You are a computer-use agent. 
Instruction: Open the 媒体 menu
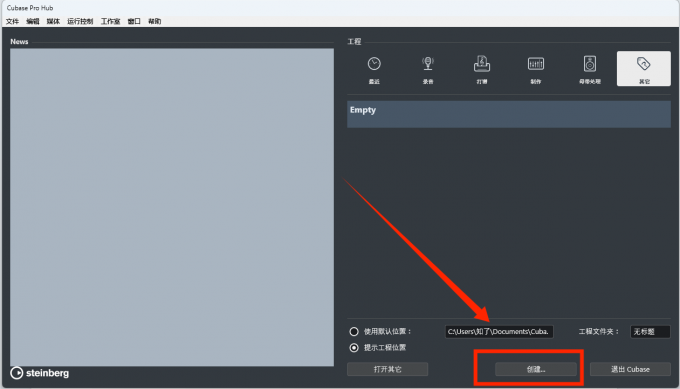tap(53, 21)
